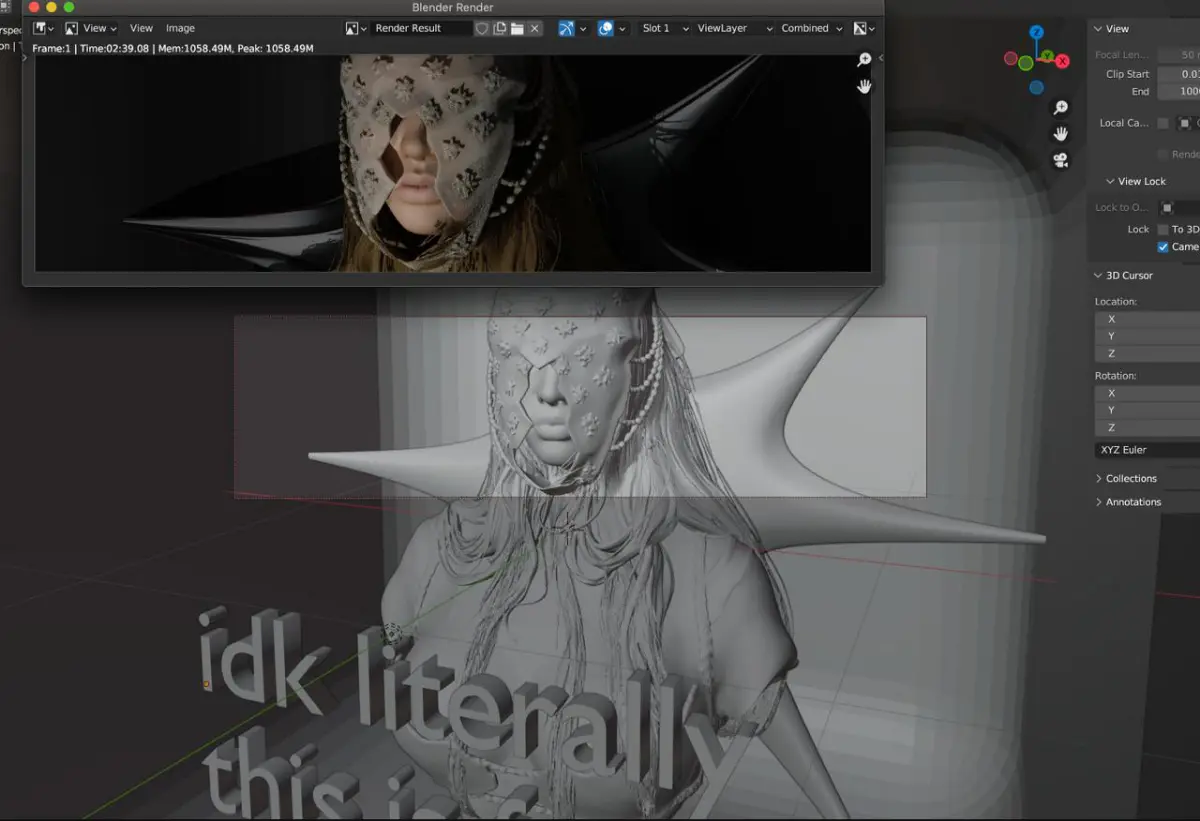Click the blue Z axis on navigation gizmo
Image resolution: width=1200 pixels, height=821 pixels.
(1037, 33)
